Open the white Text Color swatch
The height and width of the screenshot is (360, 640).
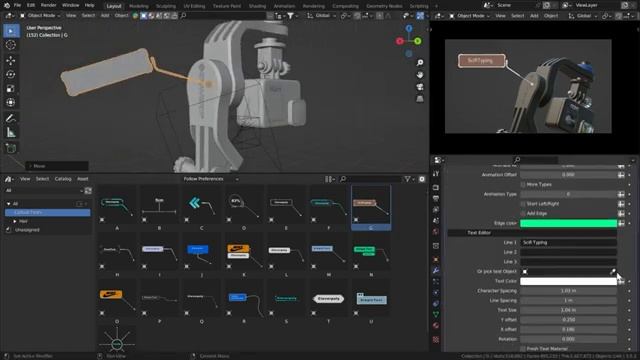568,281
